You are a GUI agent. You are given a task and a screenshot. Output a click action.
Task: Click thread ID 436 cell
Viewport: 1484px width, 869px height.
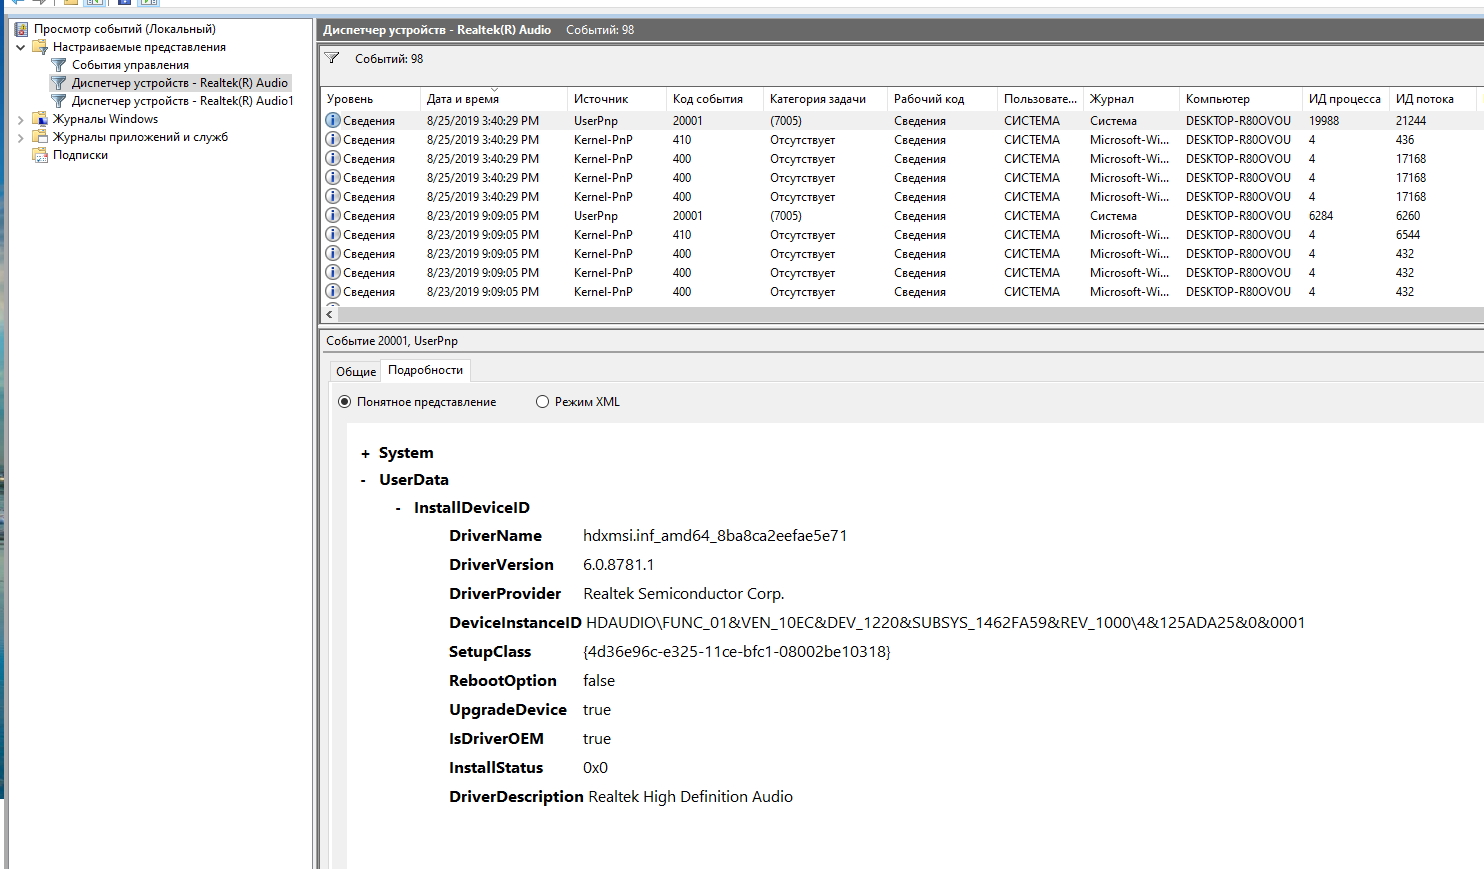tap(1405, 139)
